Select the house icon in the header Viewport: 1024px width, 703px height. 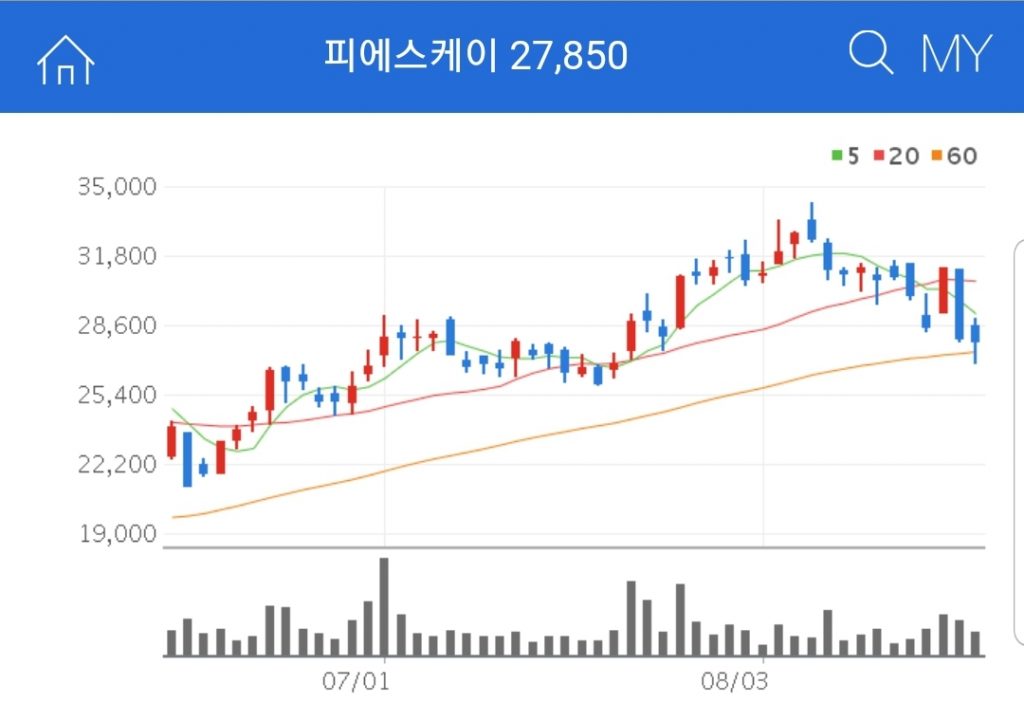(66, 55)
